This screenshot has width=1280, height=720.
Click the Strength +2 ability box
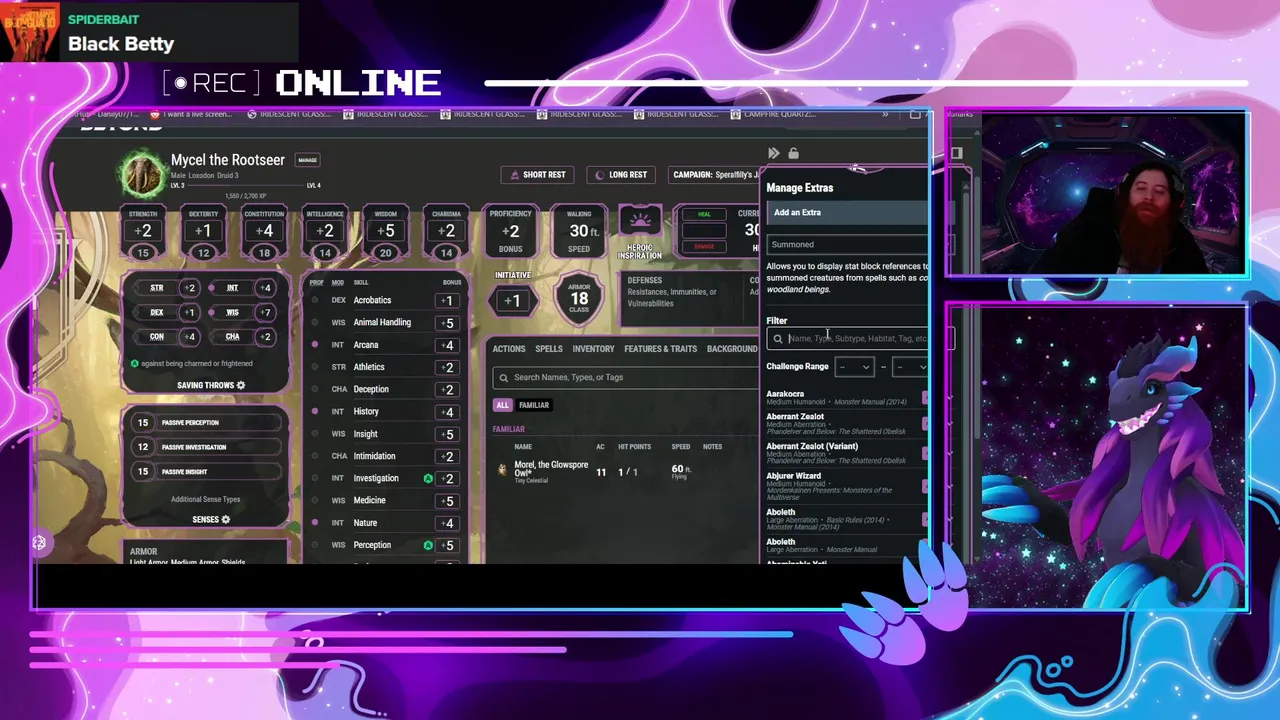143,231
